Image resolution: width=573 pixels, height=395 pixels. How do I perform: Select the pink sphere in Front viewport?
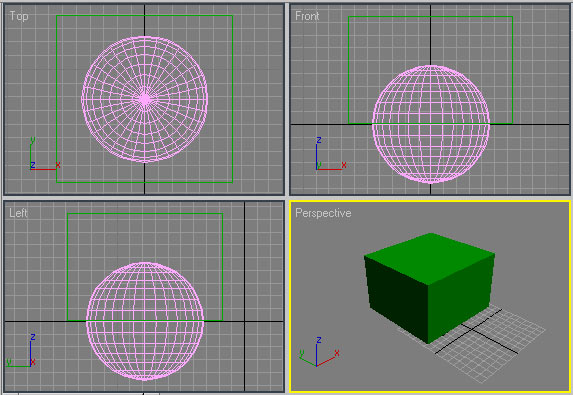[431, 124]
